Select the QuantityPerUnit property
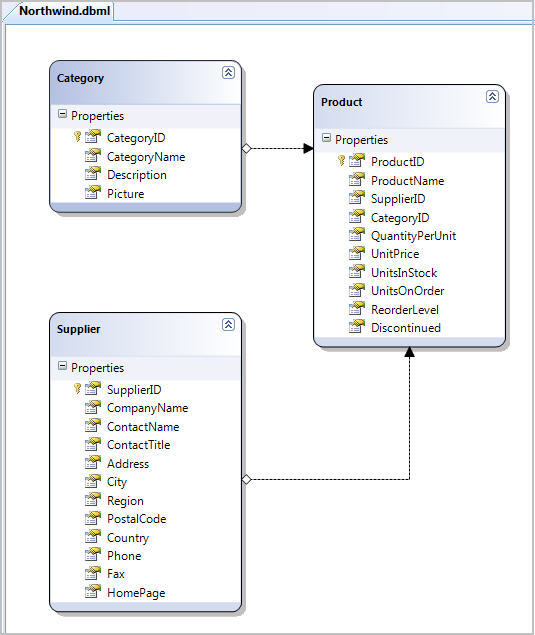The height and width of the screenshot is (635, 535). click(x=414, y=236)
